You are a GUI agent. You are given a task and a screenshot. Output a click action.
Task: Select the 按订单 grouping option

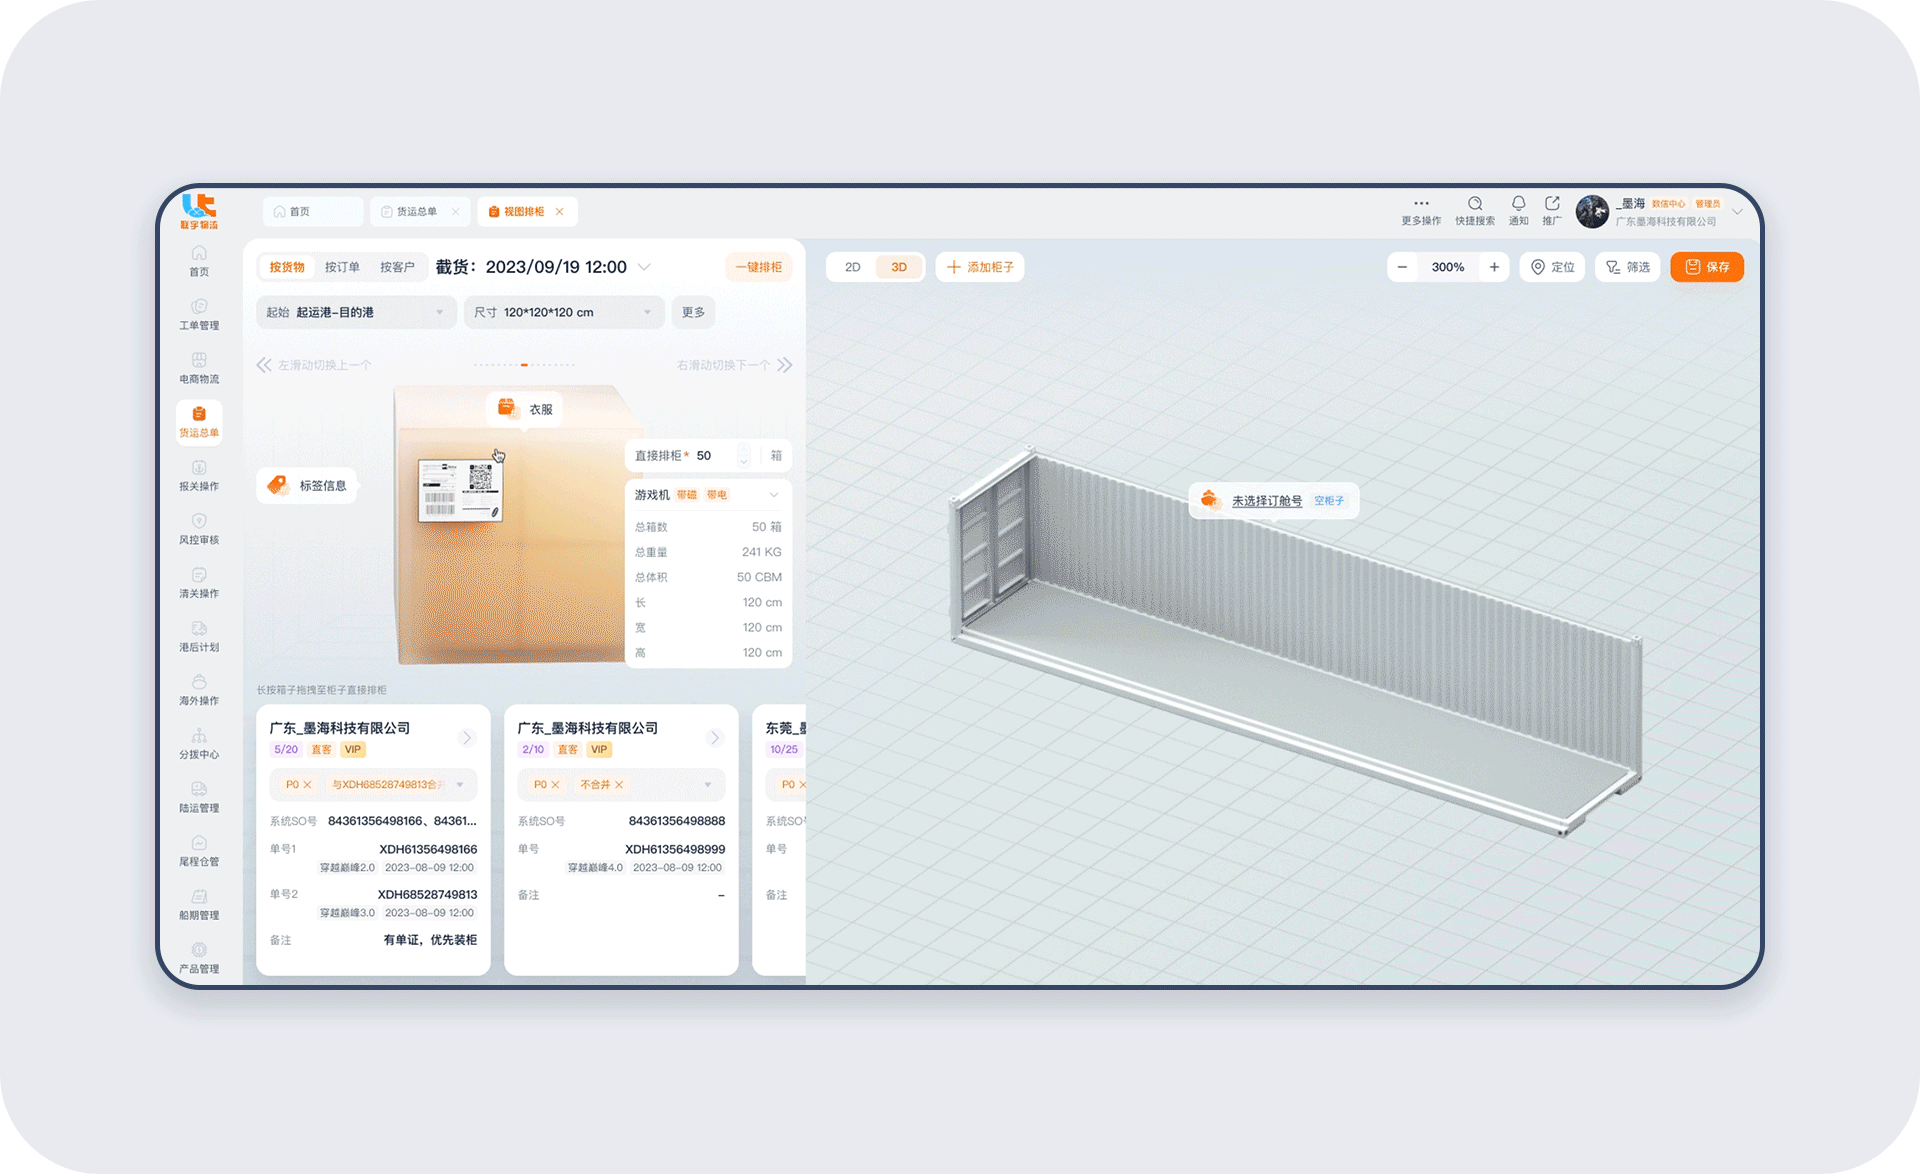342,267
